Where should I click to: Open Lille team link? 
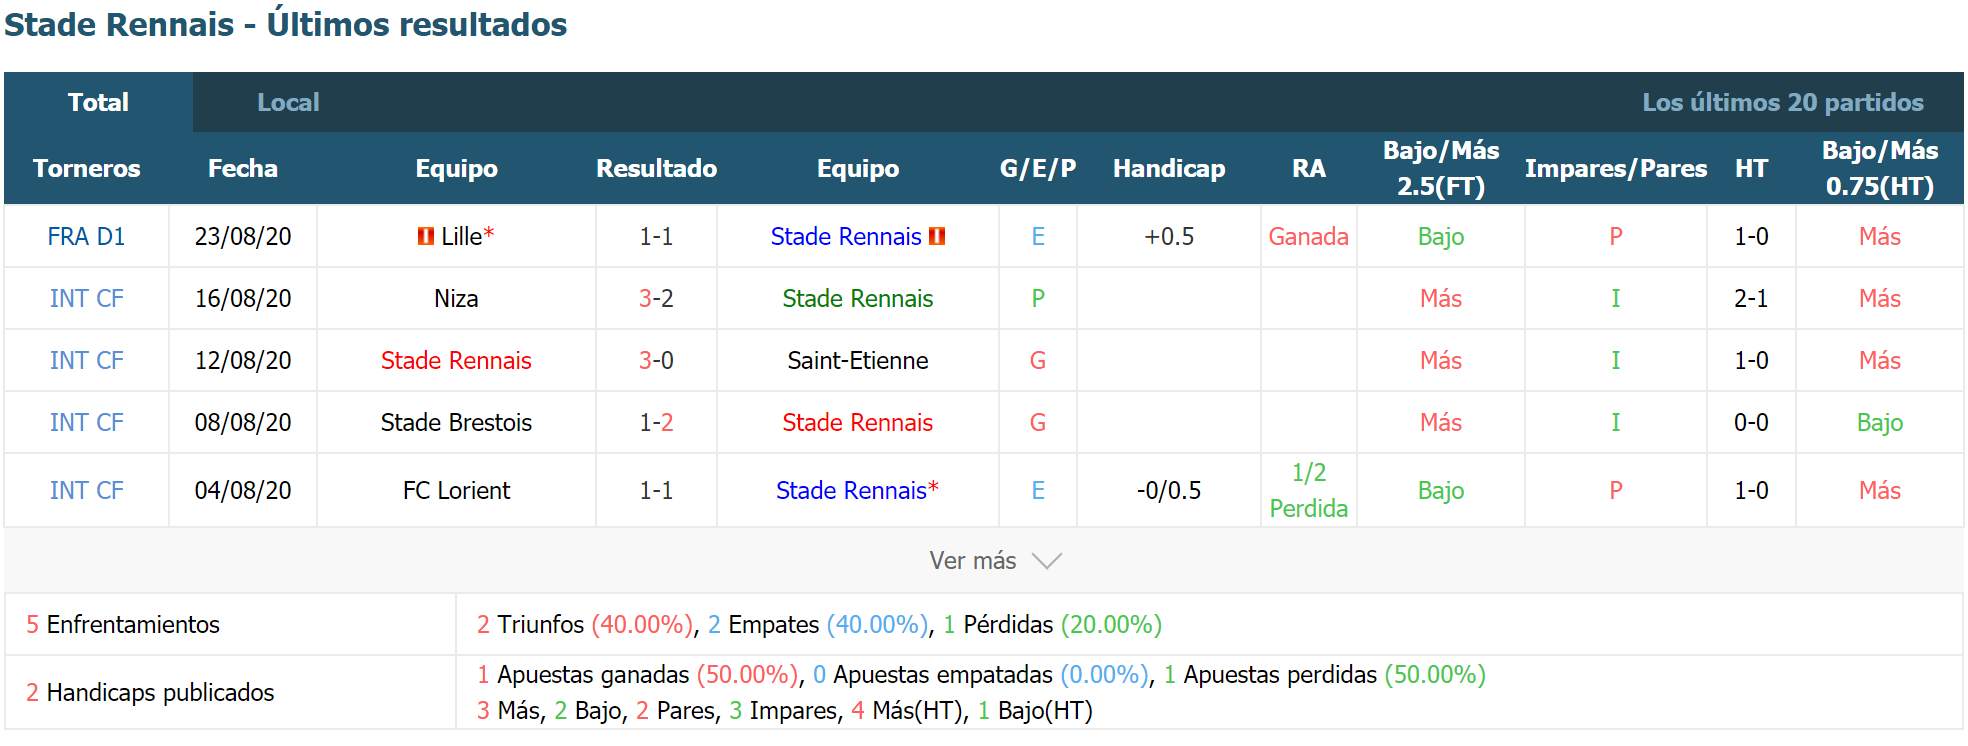462,237
